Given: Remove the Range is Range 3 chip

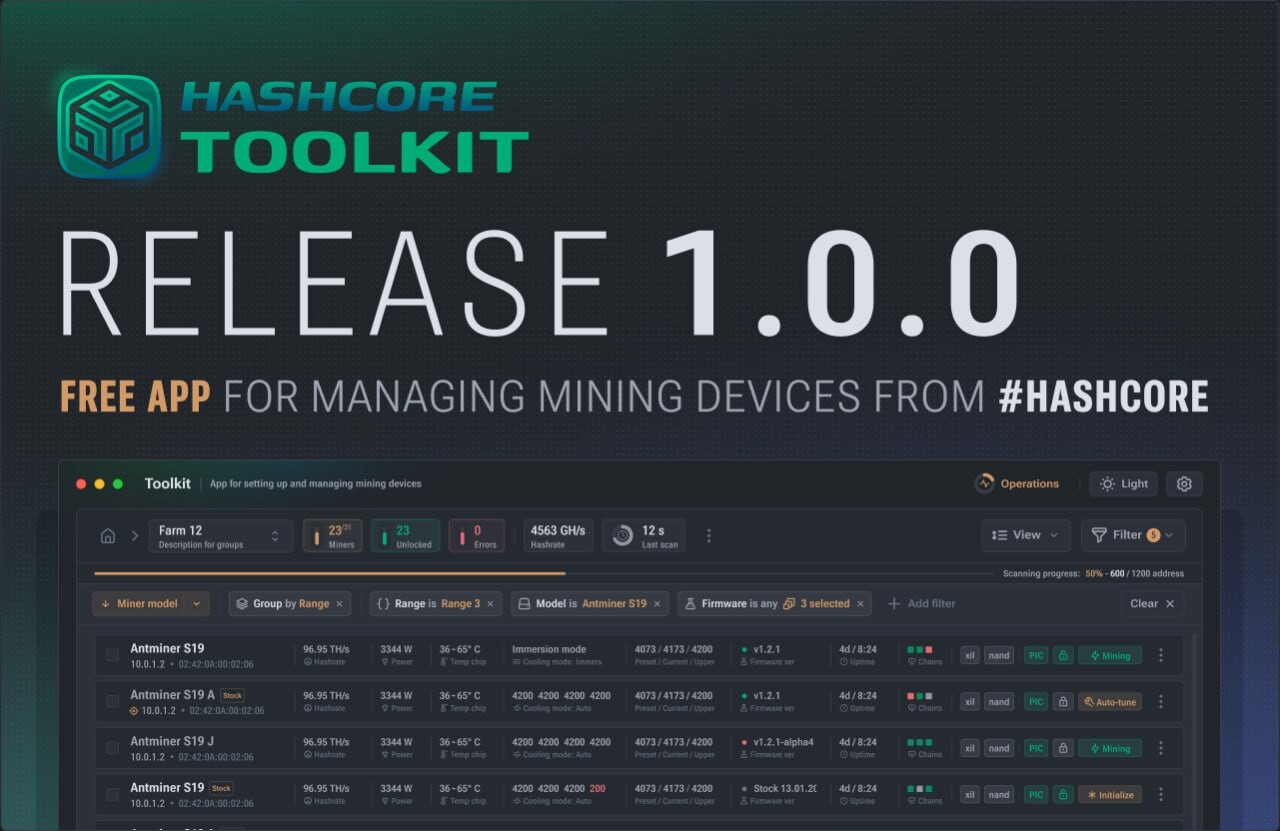Looking at the screenshot, I should 490,604.
